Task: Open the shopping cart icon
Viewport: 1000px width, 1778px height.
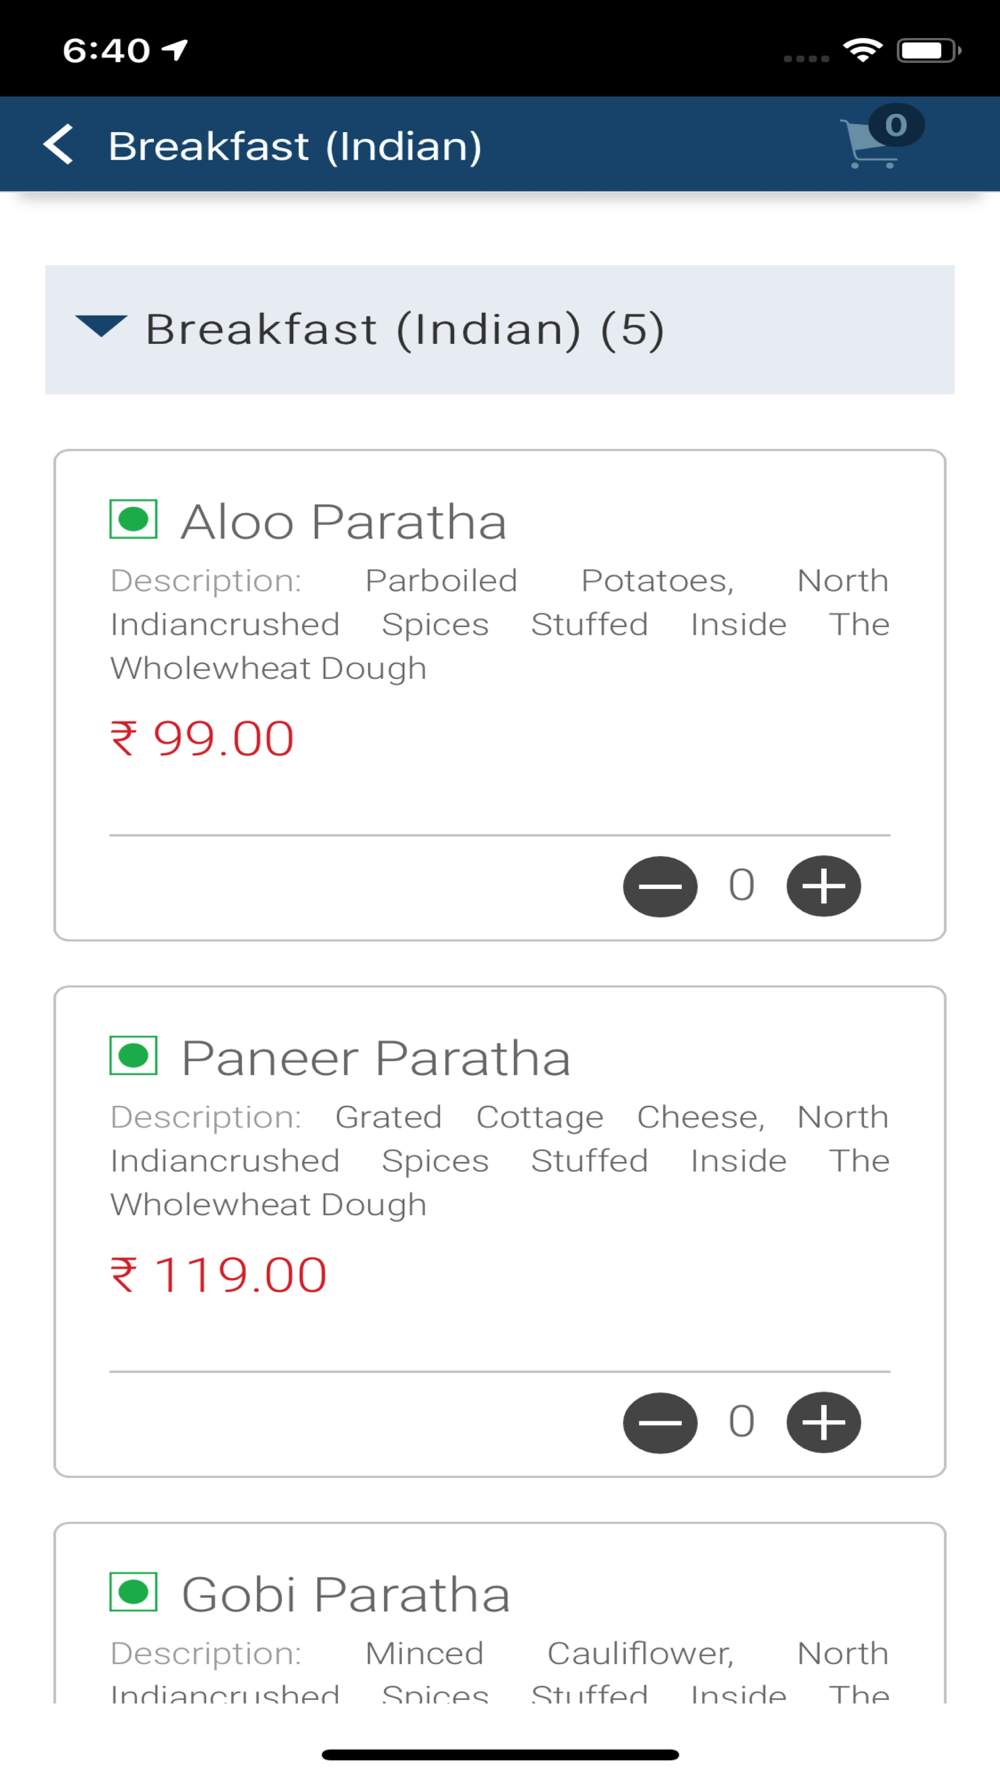Action: point(870,145)
